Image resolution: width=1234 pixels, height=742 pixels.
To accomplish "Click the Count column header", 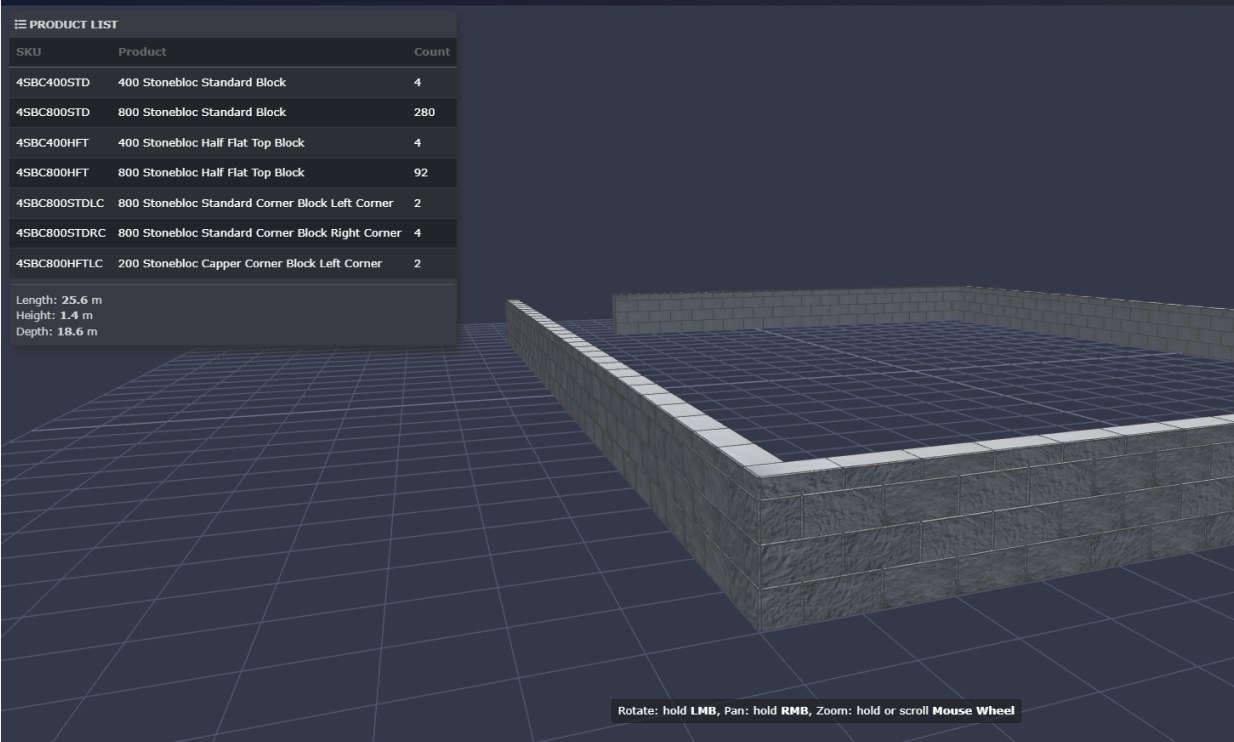I will [x=431, y=51].
